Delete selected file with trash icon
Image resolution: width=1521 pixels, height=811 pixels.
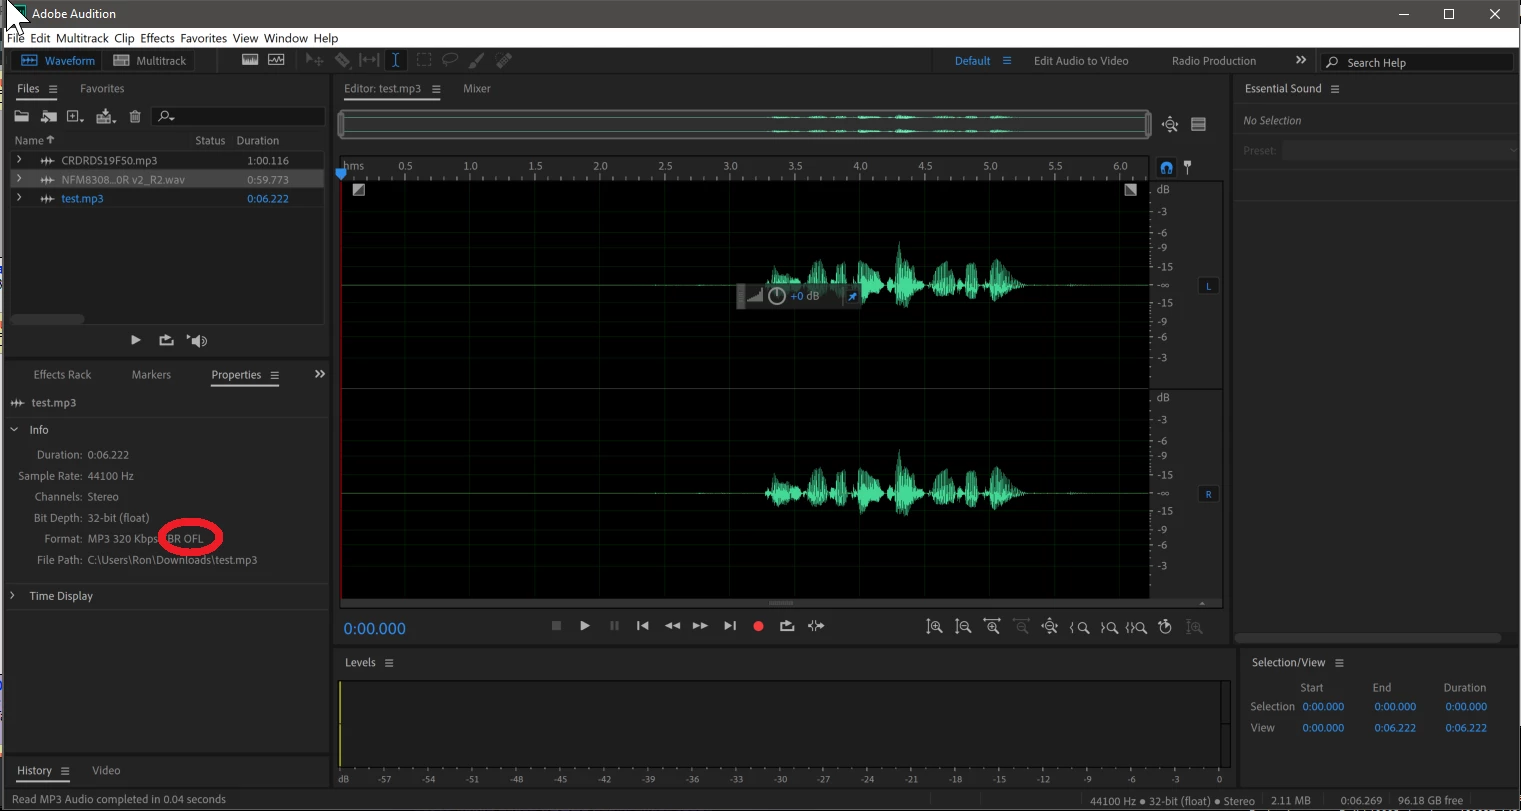pyautogui.click(x=135, y=117)
